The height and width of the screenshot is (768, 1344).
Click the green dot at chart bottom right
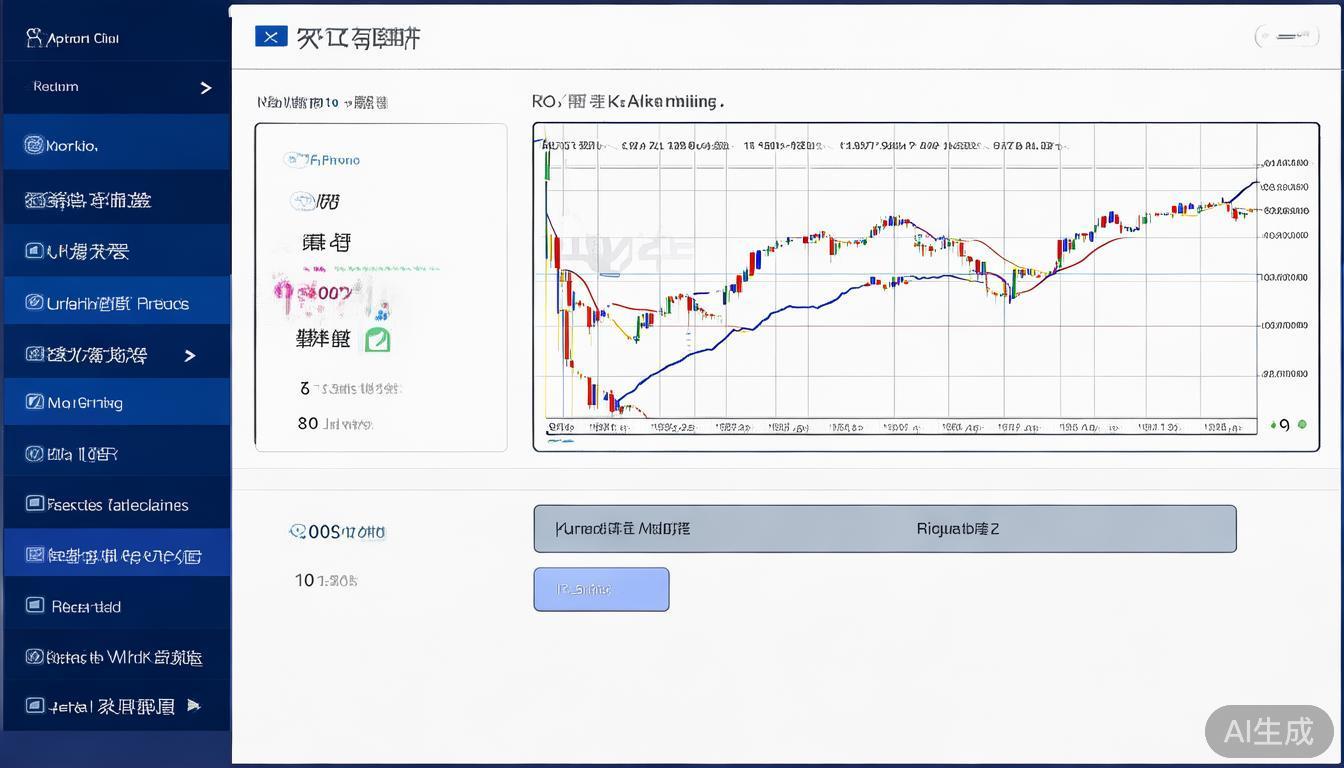click(1302, 425)
